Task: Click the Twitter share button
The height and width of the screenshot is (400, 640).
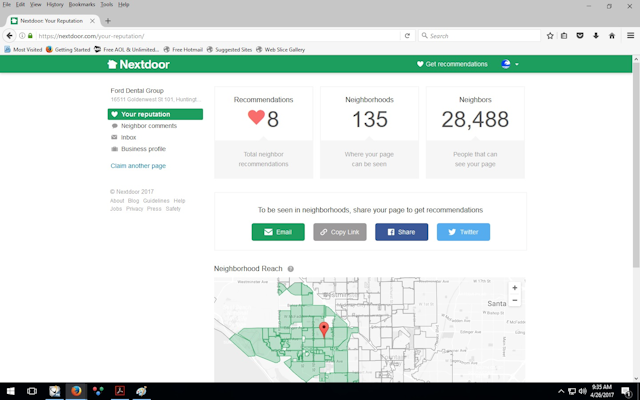Action: [463, 232]
